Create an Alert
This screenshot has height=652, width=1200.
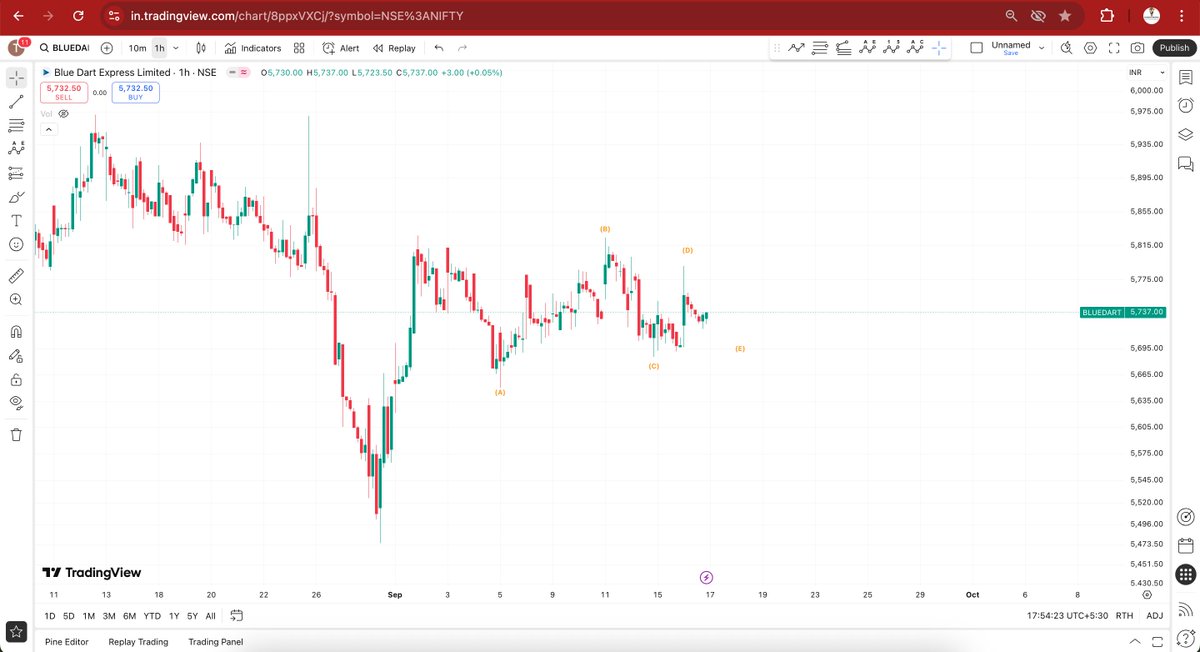pos(341,48)
